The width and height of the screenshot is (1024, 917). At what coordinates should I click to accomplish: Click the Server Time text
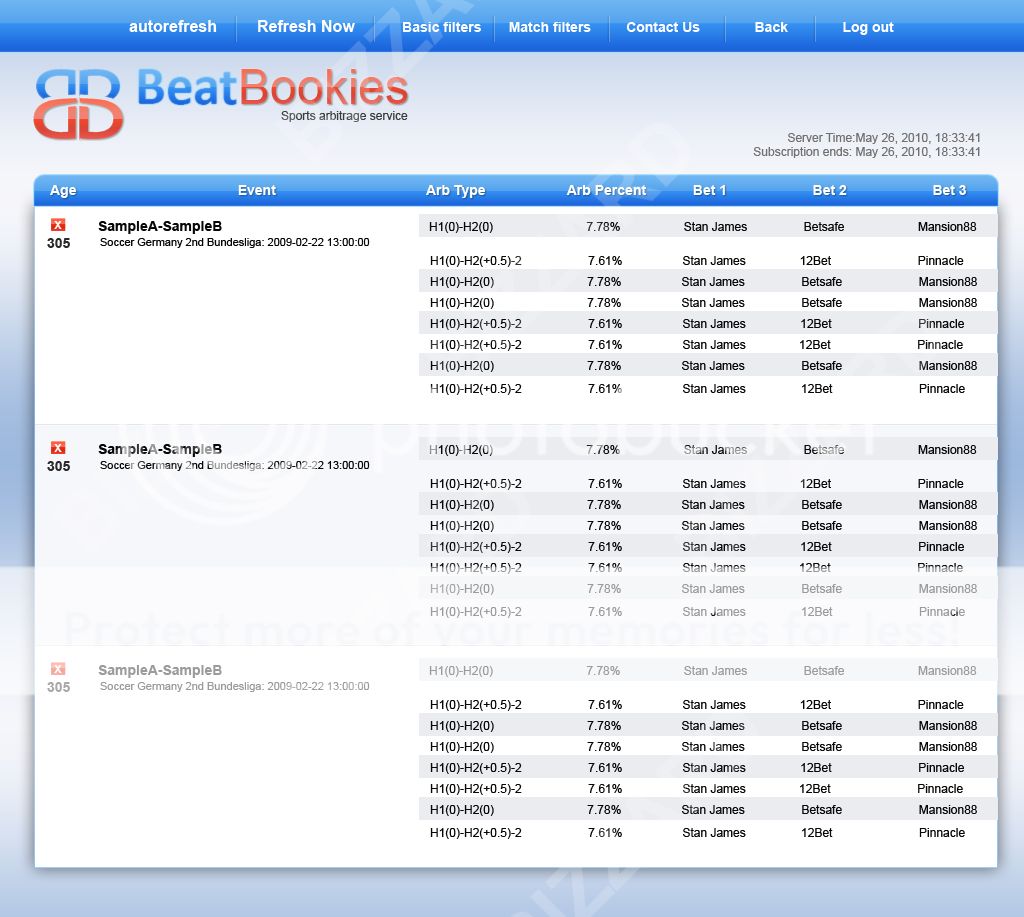pyautogui.click(x=884, y=138)
